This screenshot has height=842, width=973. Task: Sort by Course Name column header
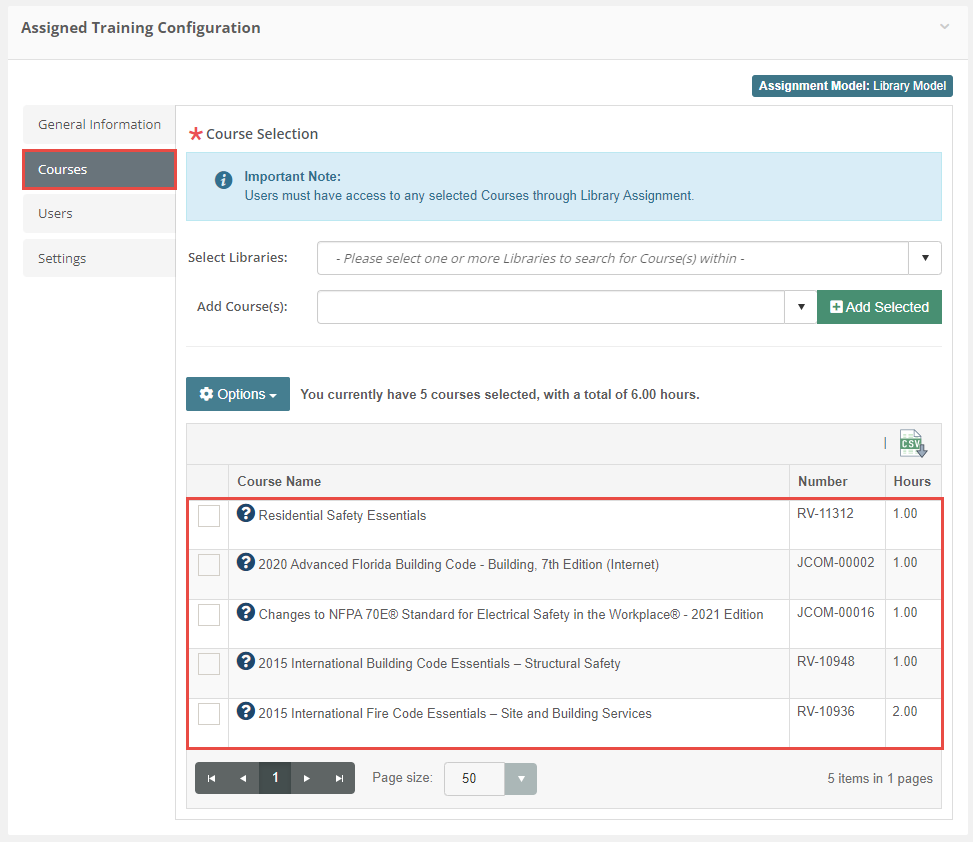click(x=279, y=481)
